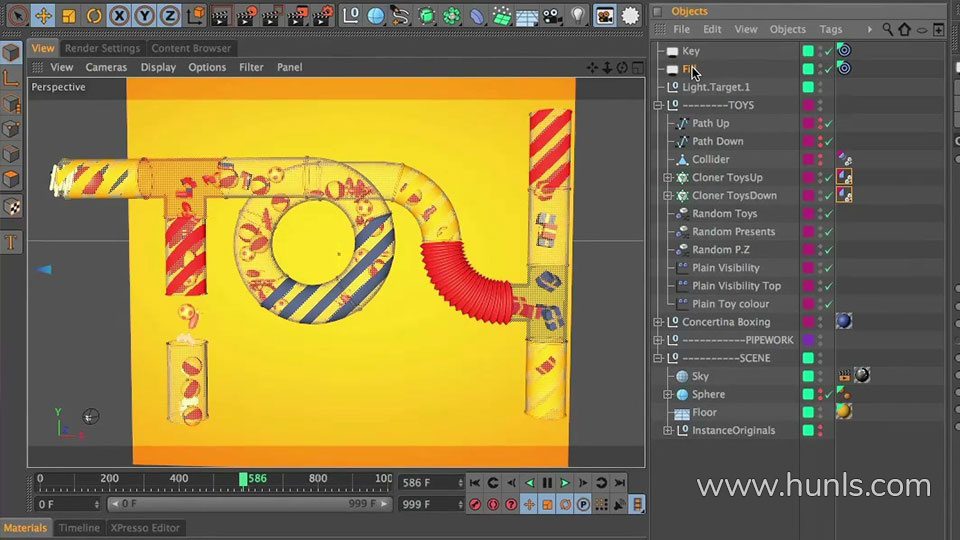Expand the Cloner ToysDown object
960x540 pixels.
(668, 195)
